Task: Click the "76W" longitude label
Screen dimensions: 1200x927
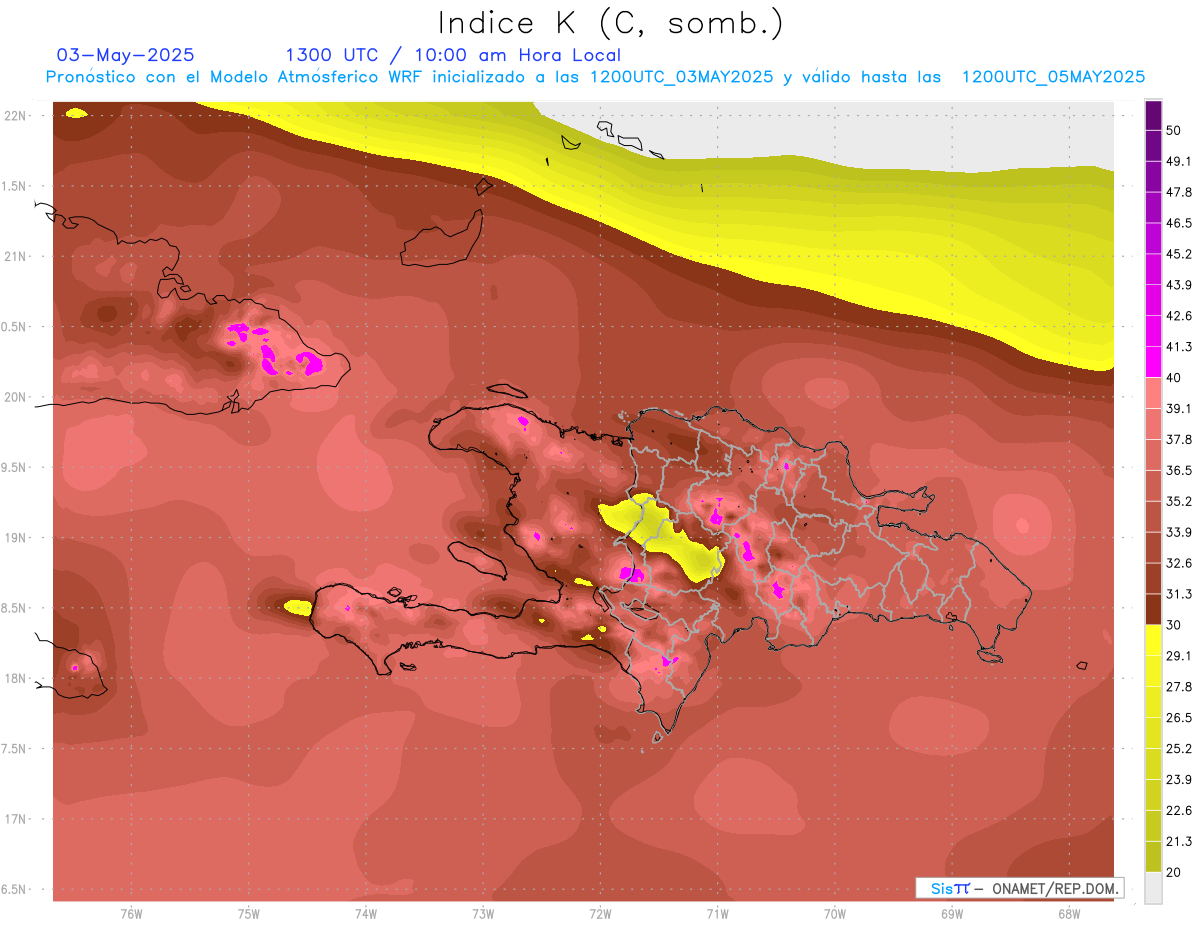Action: (x=131, y=913)
